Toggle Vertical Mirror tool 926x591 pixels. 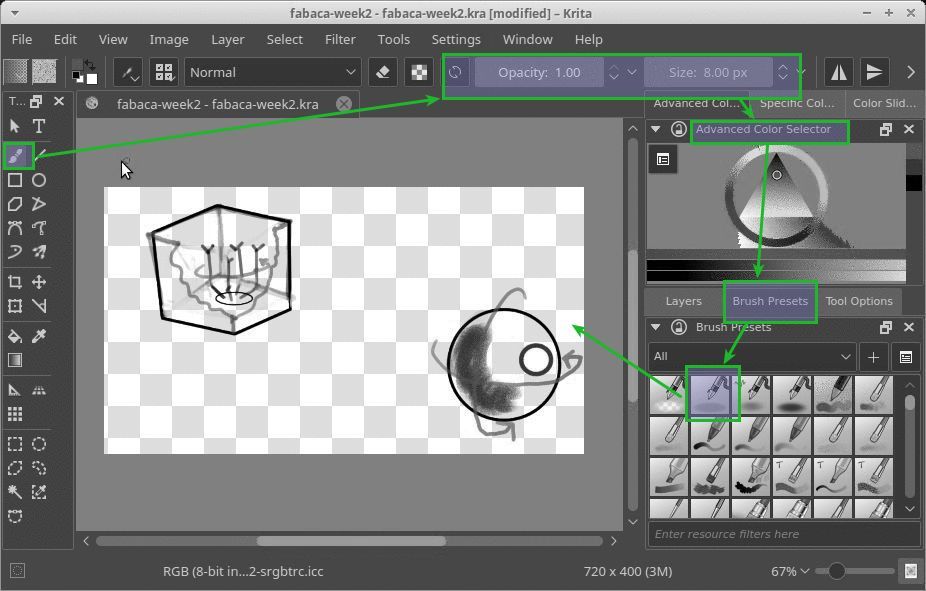point(874,73)
